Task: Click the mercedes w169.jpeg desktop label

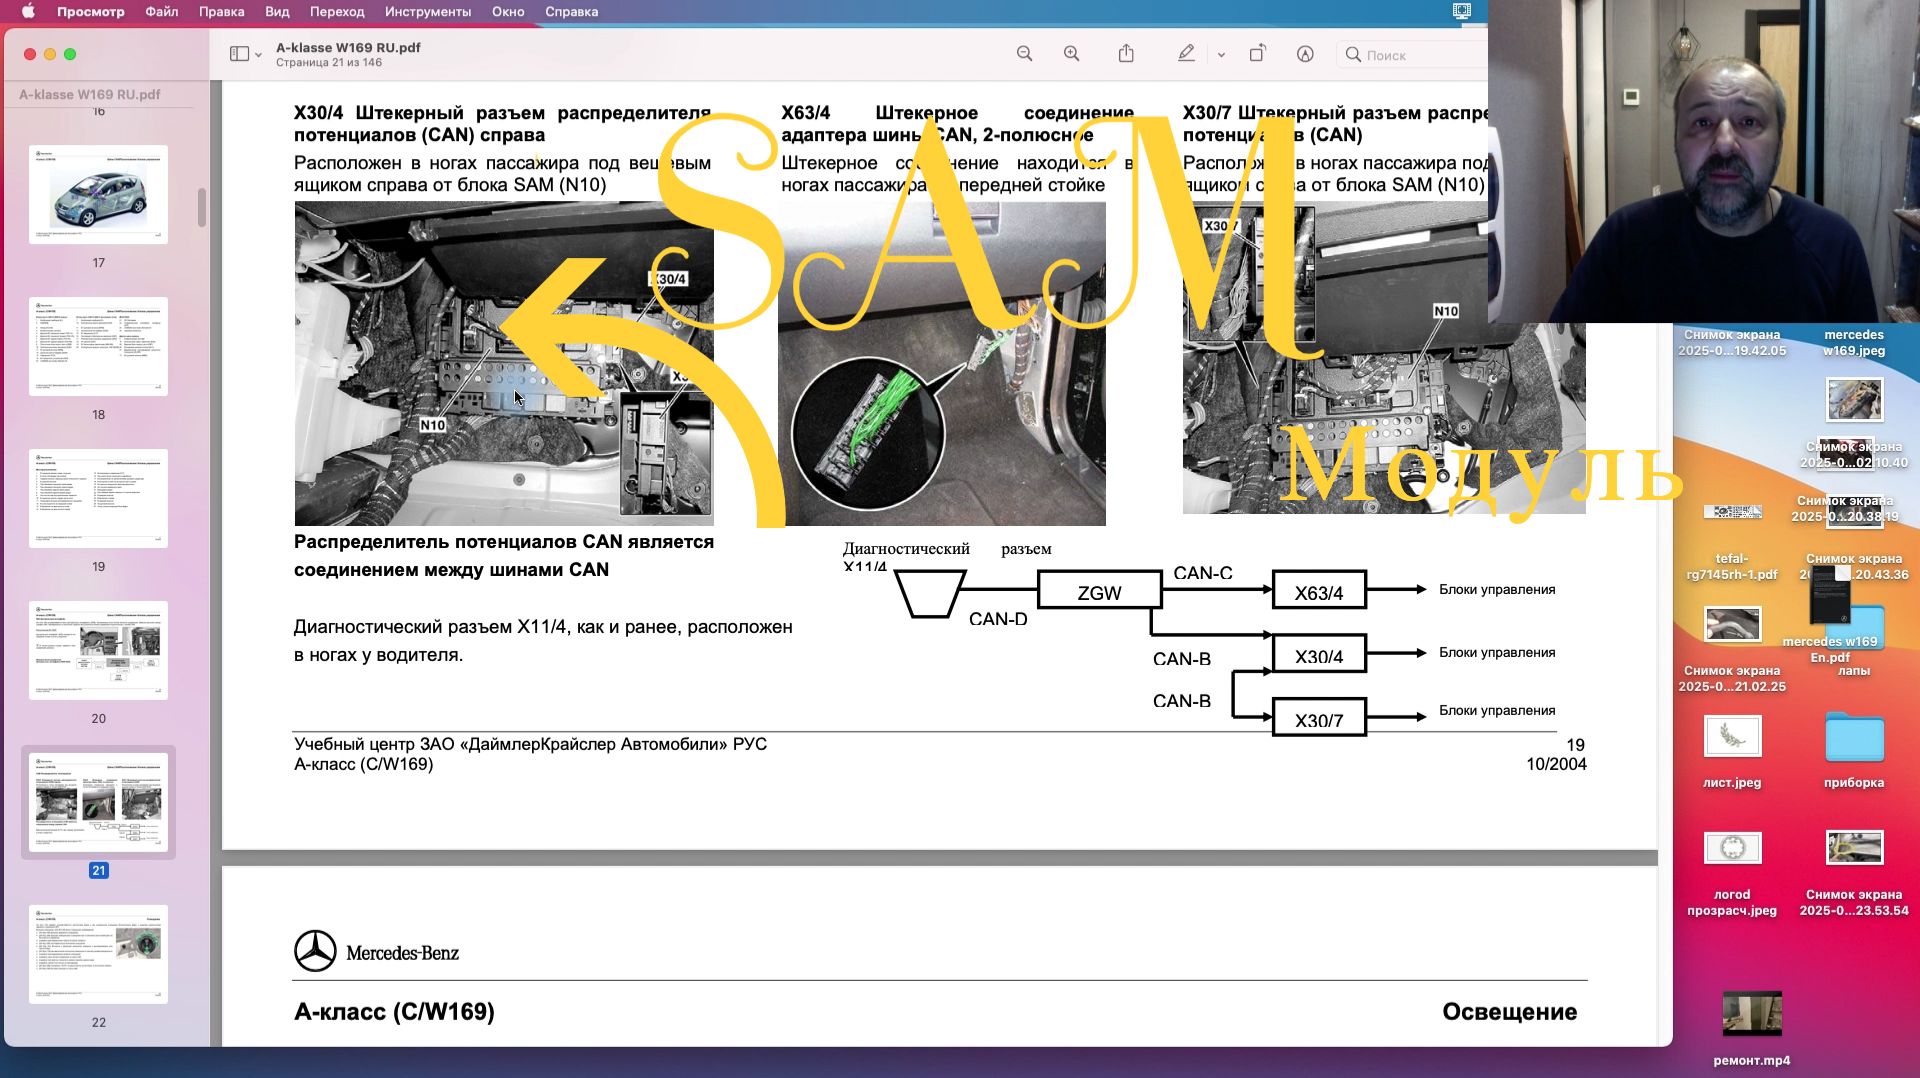Action: tap(1854, 343)
